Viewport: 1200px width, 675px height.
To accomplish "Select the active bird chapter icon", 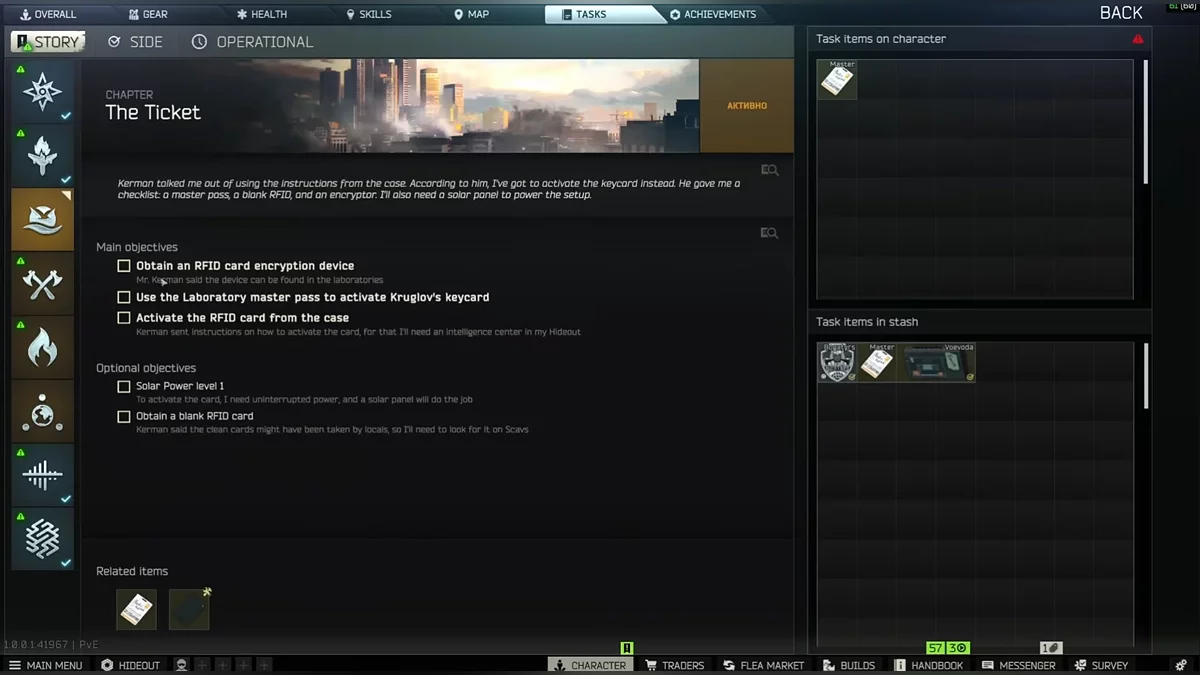I will pos(42,220).
